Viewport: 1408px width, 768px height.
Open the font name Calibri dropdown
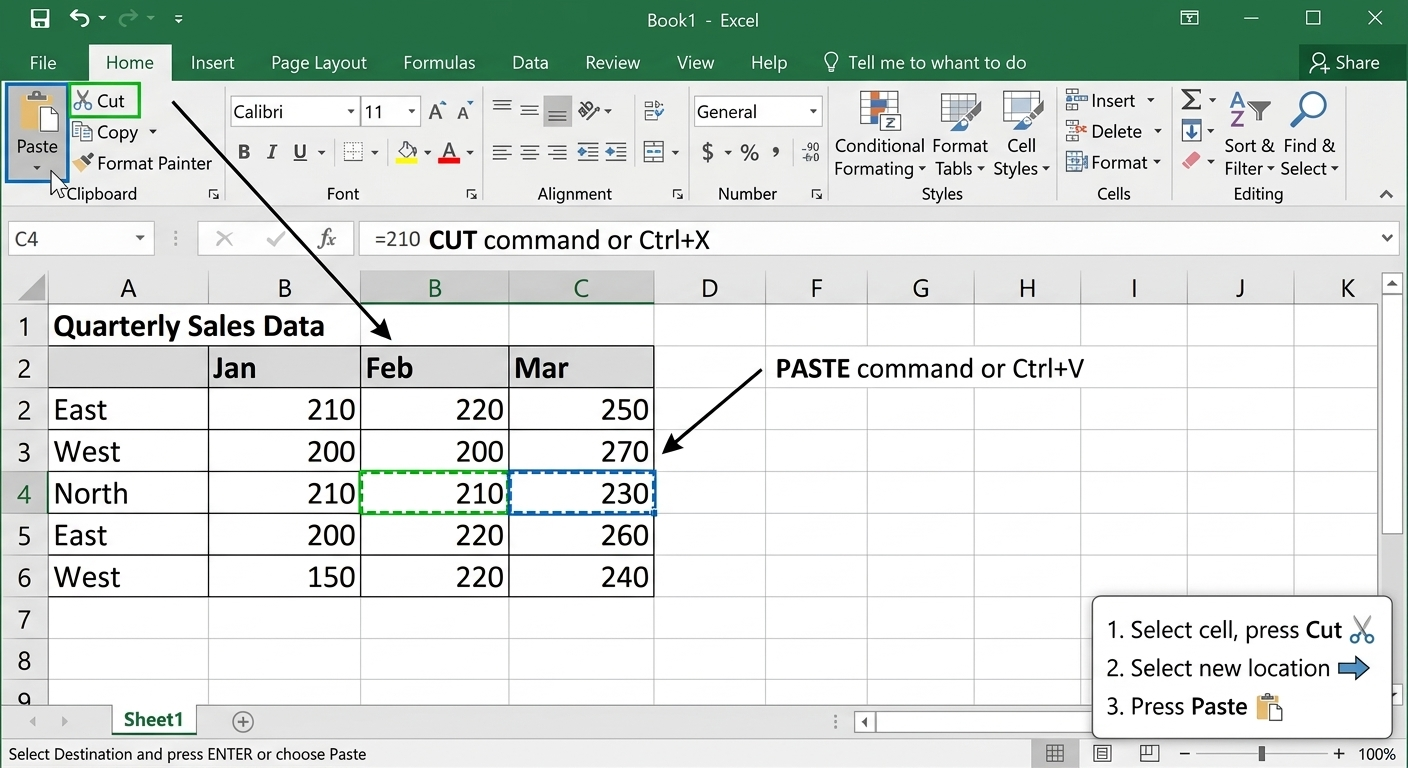click(351, 112)
